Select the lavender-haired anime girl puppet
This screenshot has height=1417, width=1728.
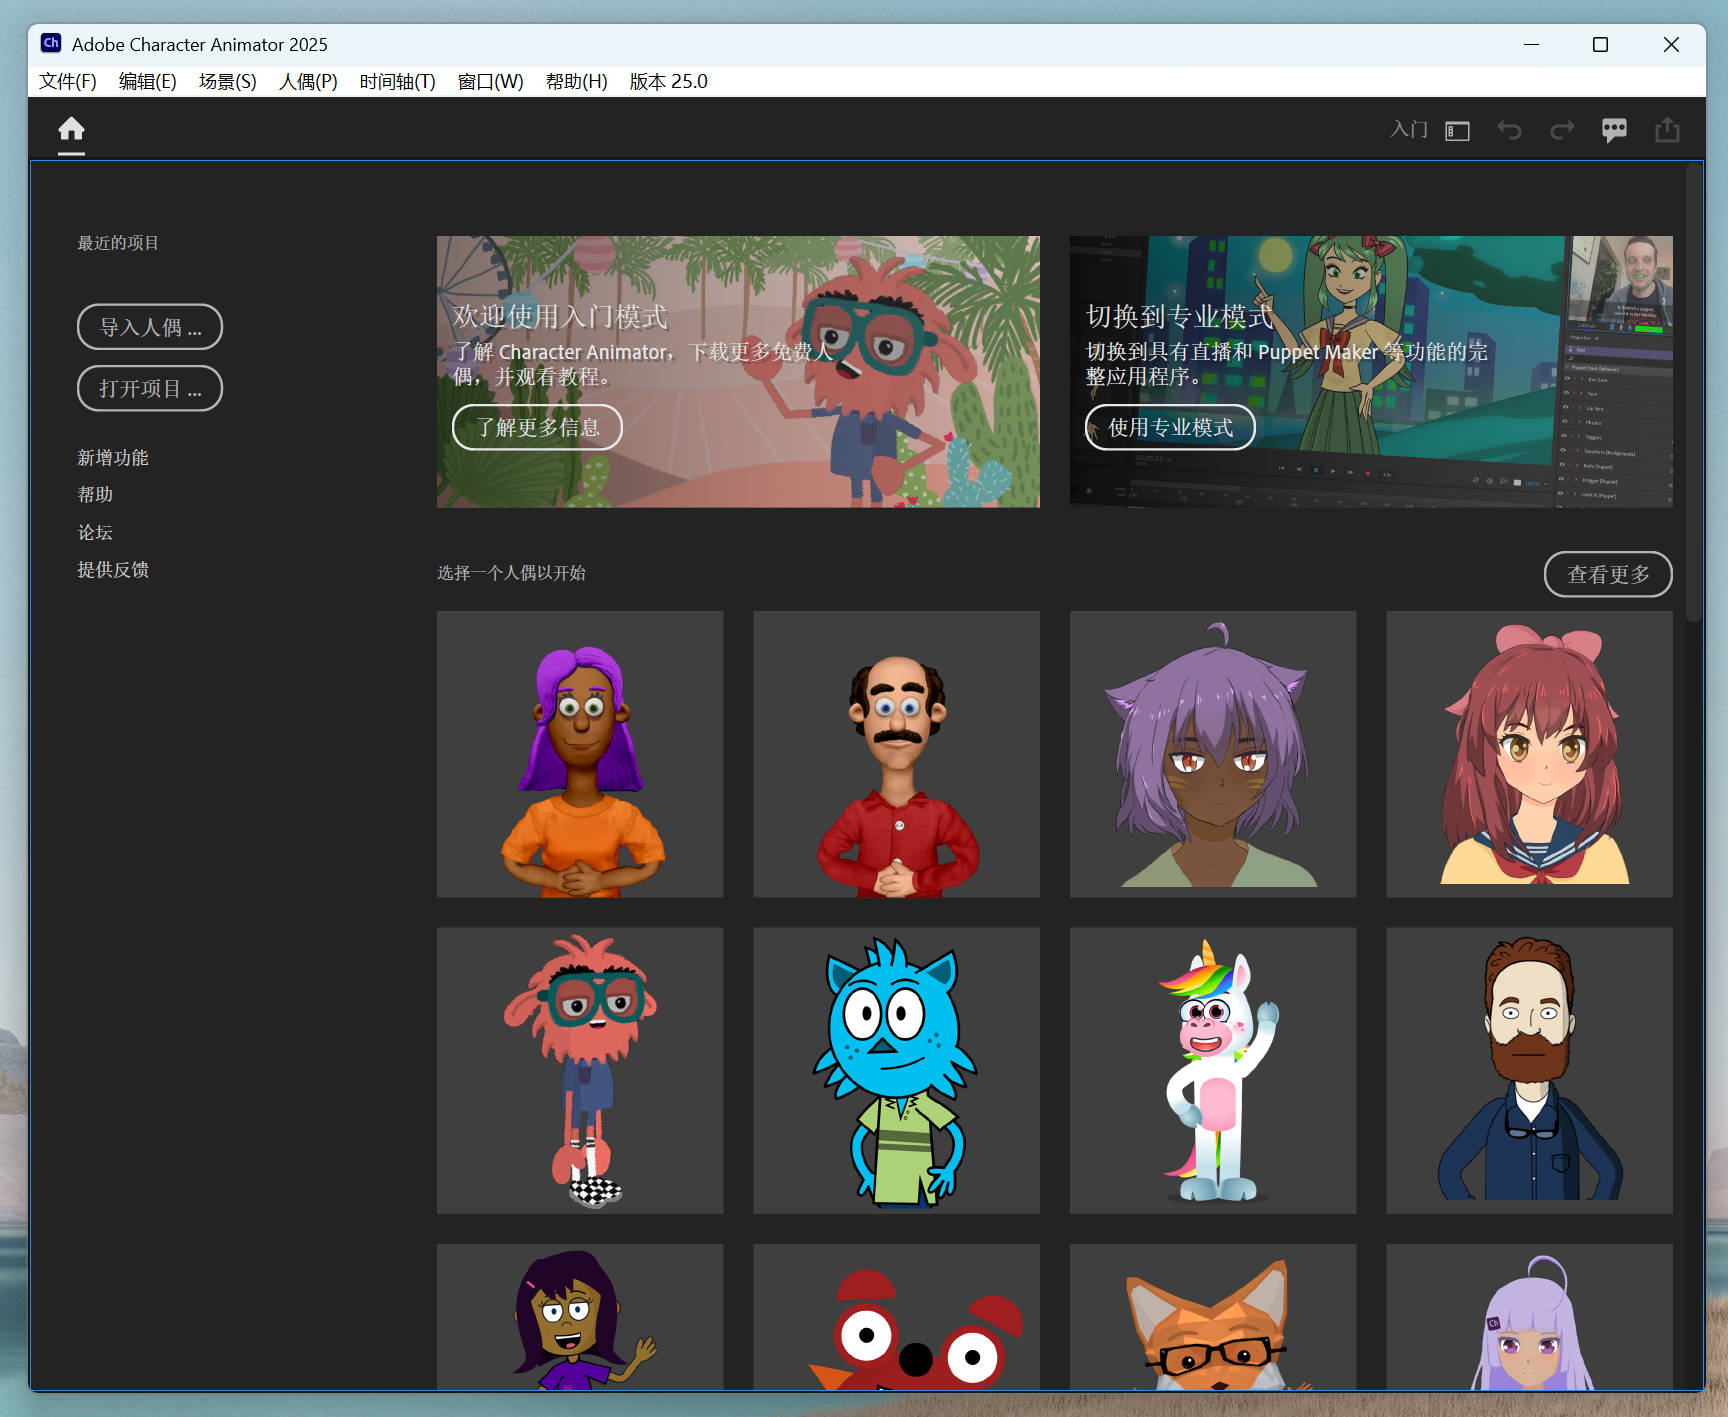coord(1529,1316)
